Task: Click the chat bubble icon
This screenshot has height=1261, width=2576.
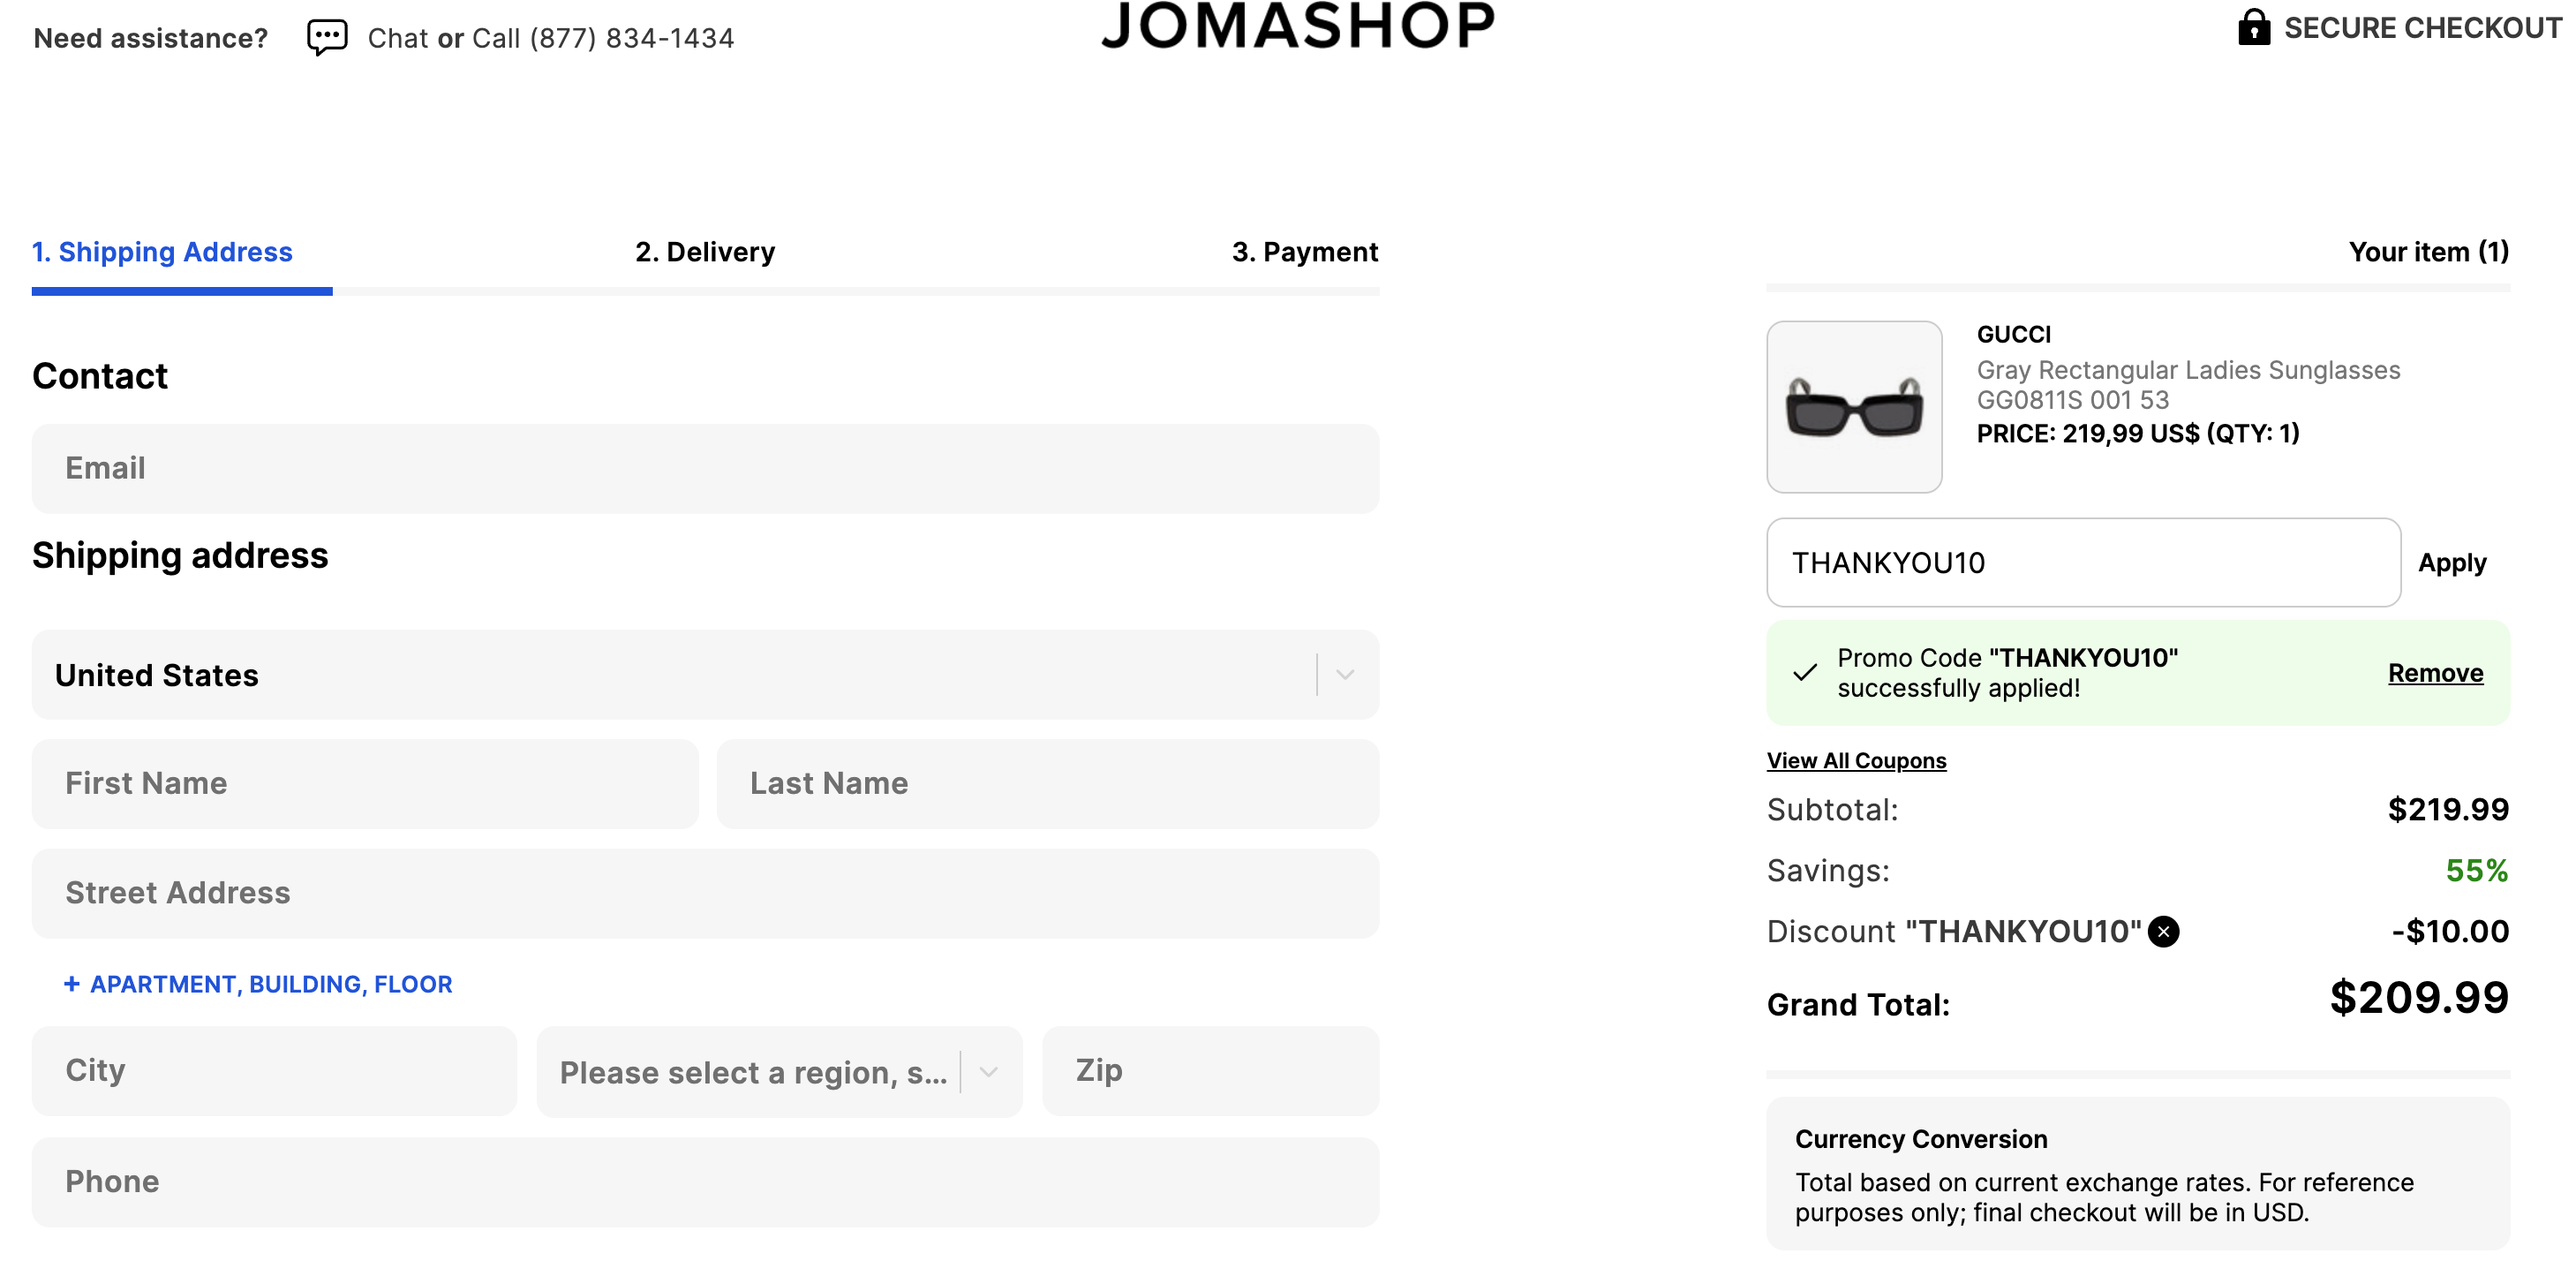Action: (327, 38)
